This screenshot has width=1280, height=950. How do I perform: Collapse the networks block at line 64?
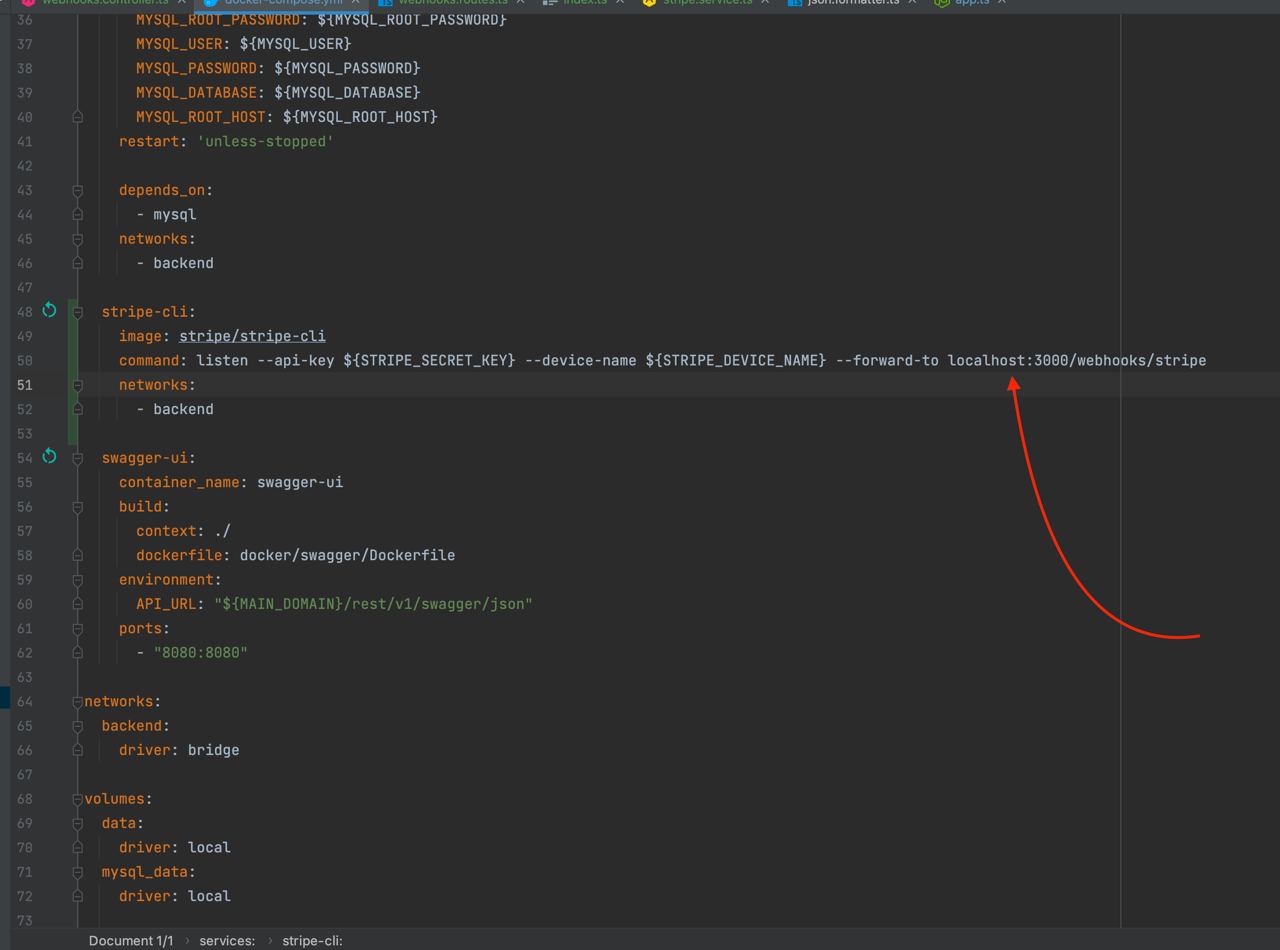tap(77, 702)
